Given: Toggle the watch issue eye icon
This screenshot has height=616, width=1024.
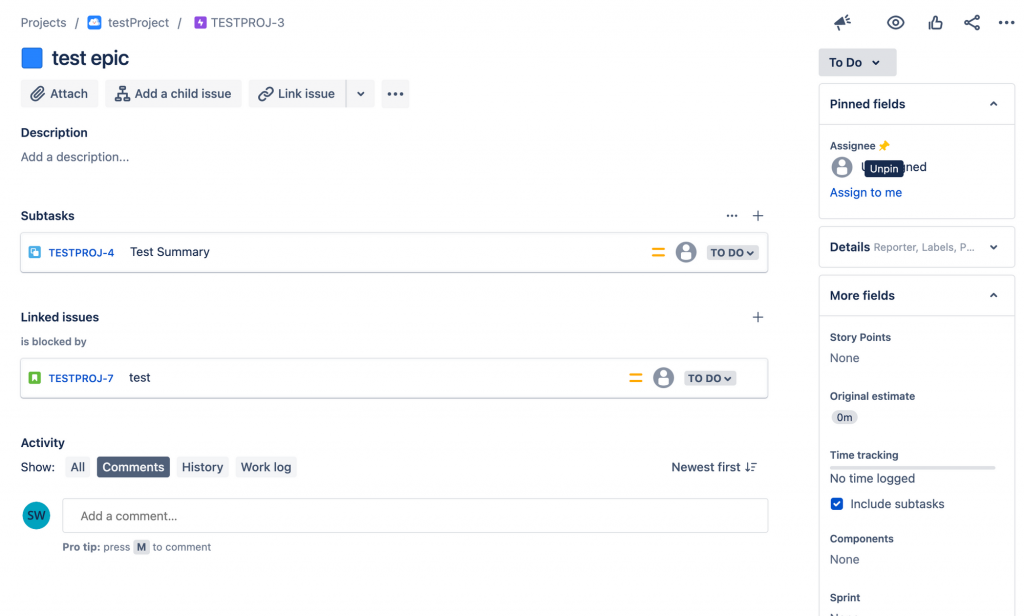Looking at the screenshot, I should [x=895, y=22].
